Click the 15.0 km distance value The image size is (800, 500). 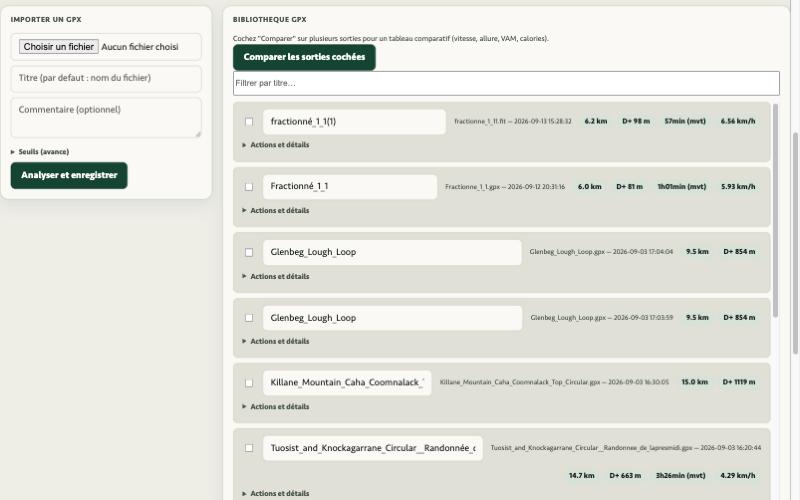(x=694, y=382)
